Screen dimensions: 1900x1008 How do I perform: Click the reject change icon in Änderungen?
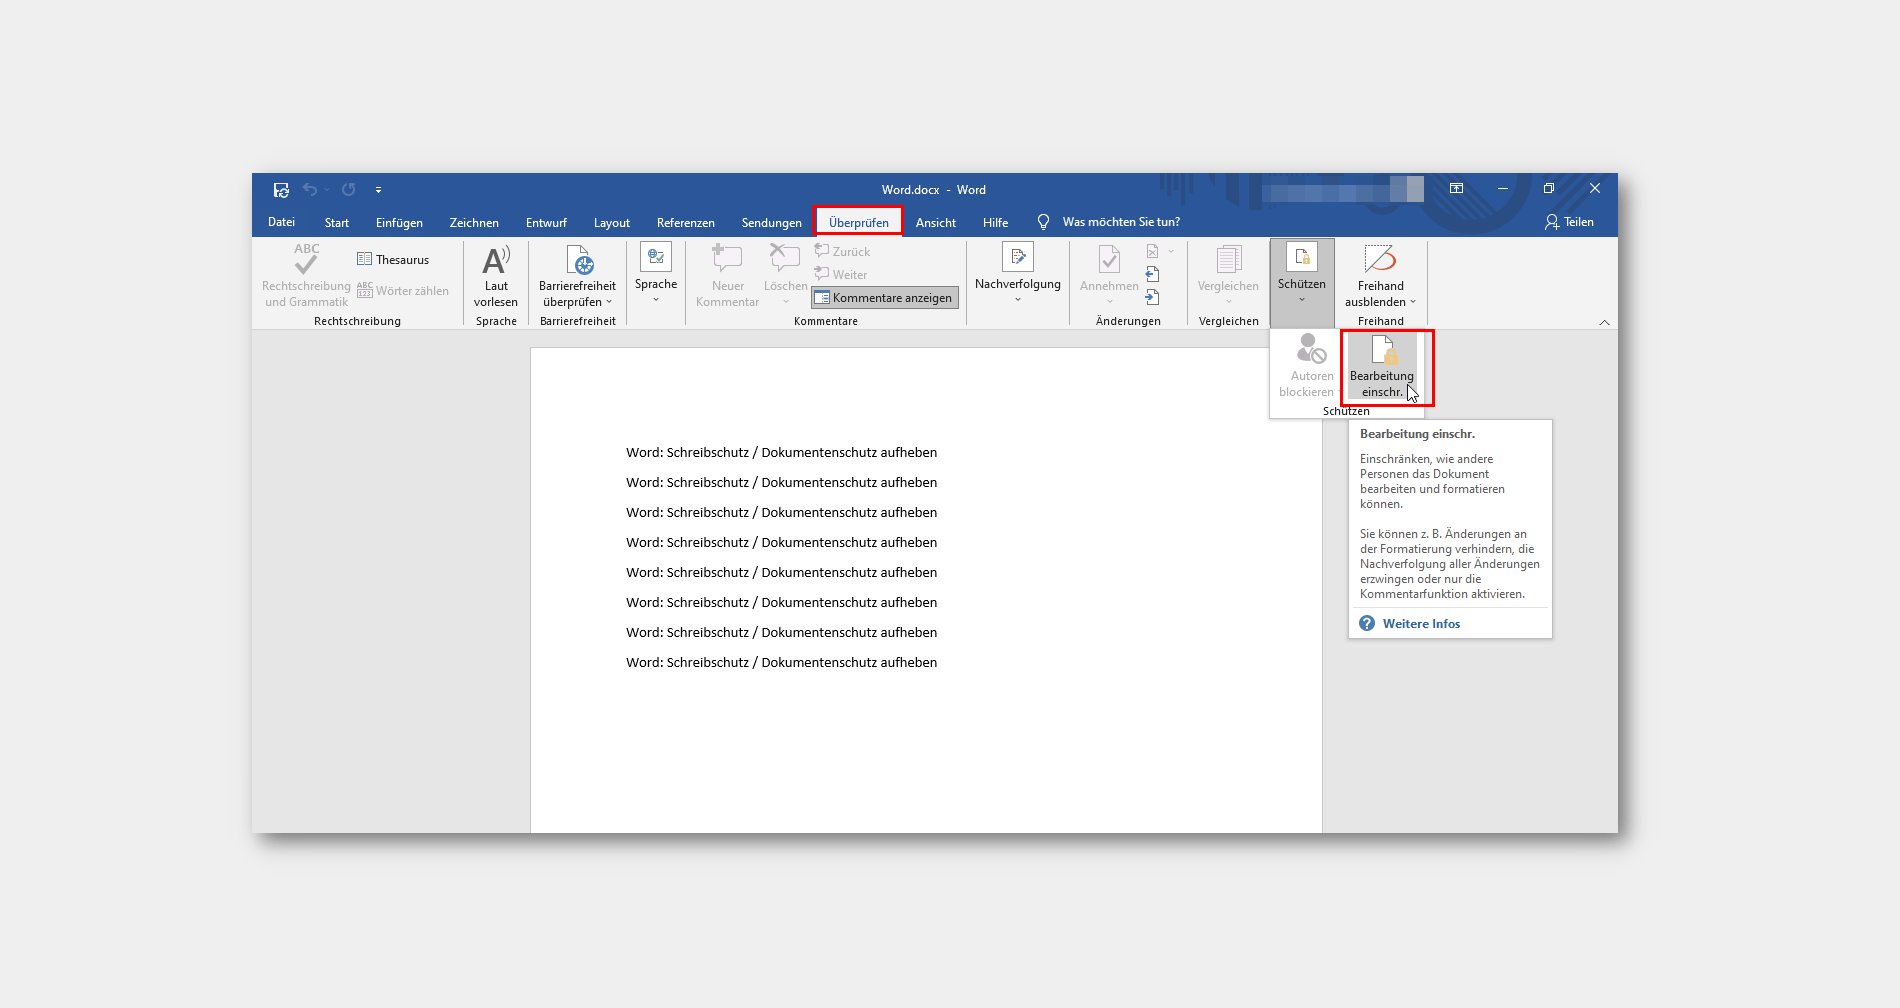tap(1153, 252)
